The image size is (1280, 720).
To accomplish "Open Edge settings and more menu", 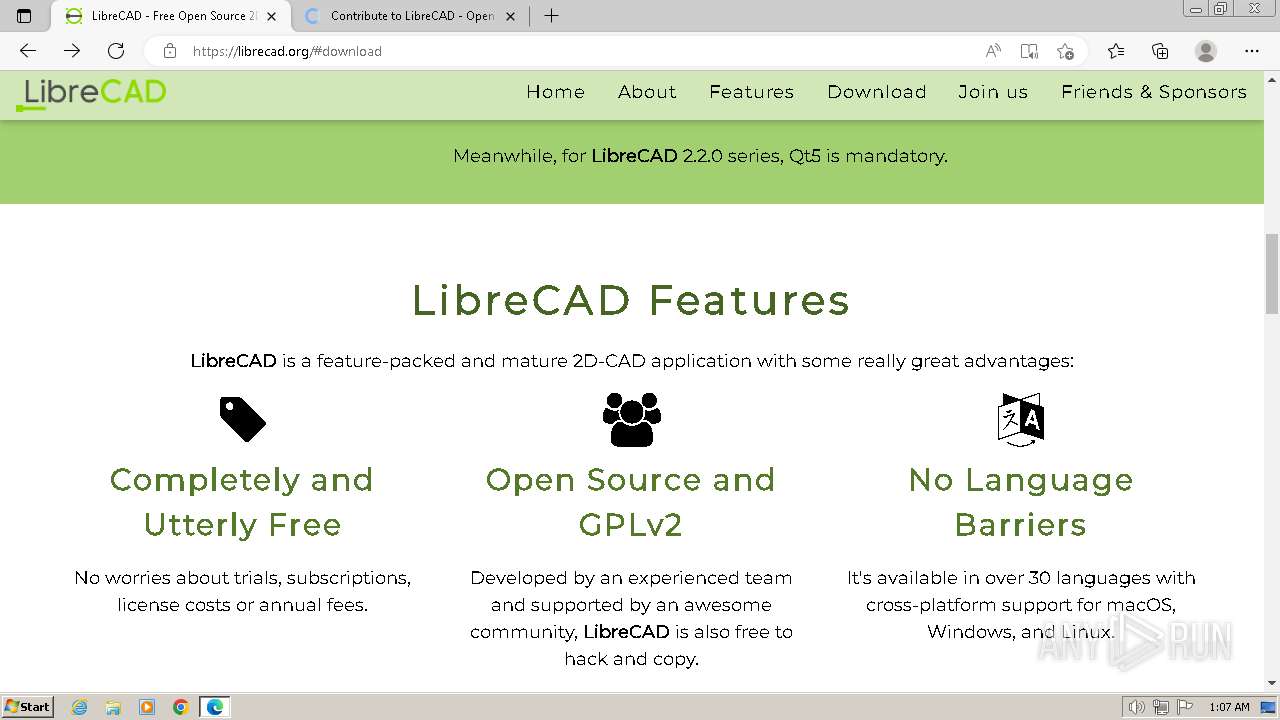I will click(1252, 51).
